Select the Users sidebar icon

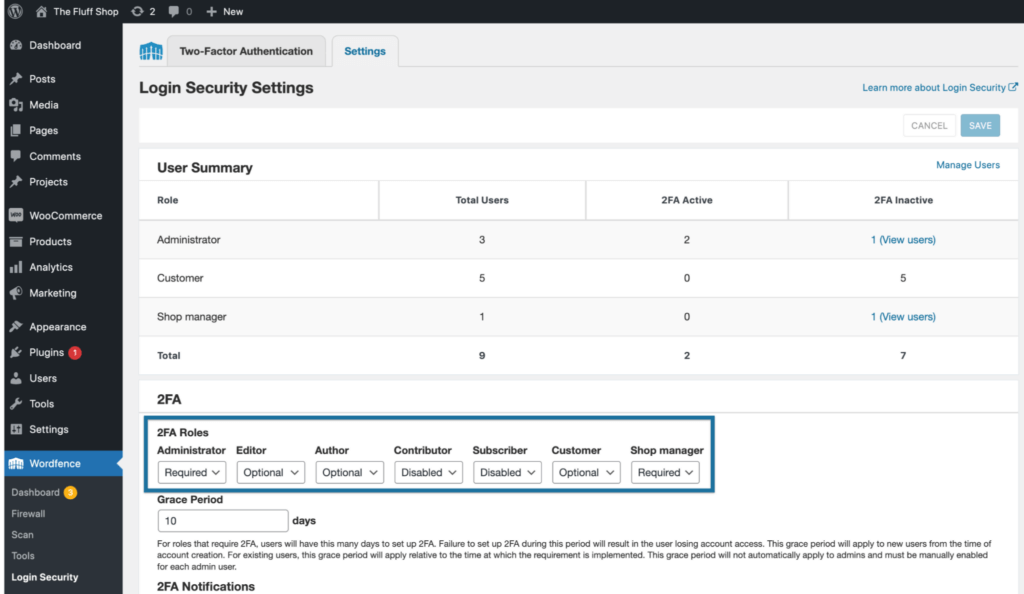tap(14, 377)
